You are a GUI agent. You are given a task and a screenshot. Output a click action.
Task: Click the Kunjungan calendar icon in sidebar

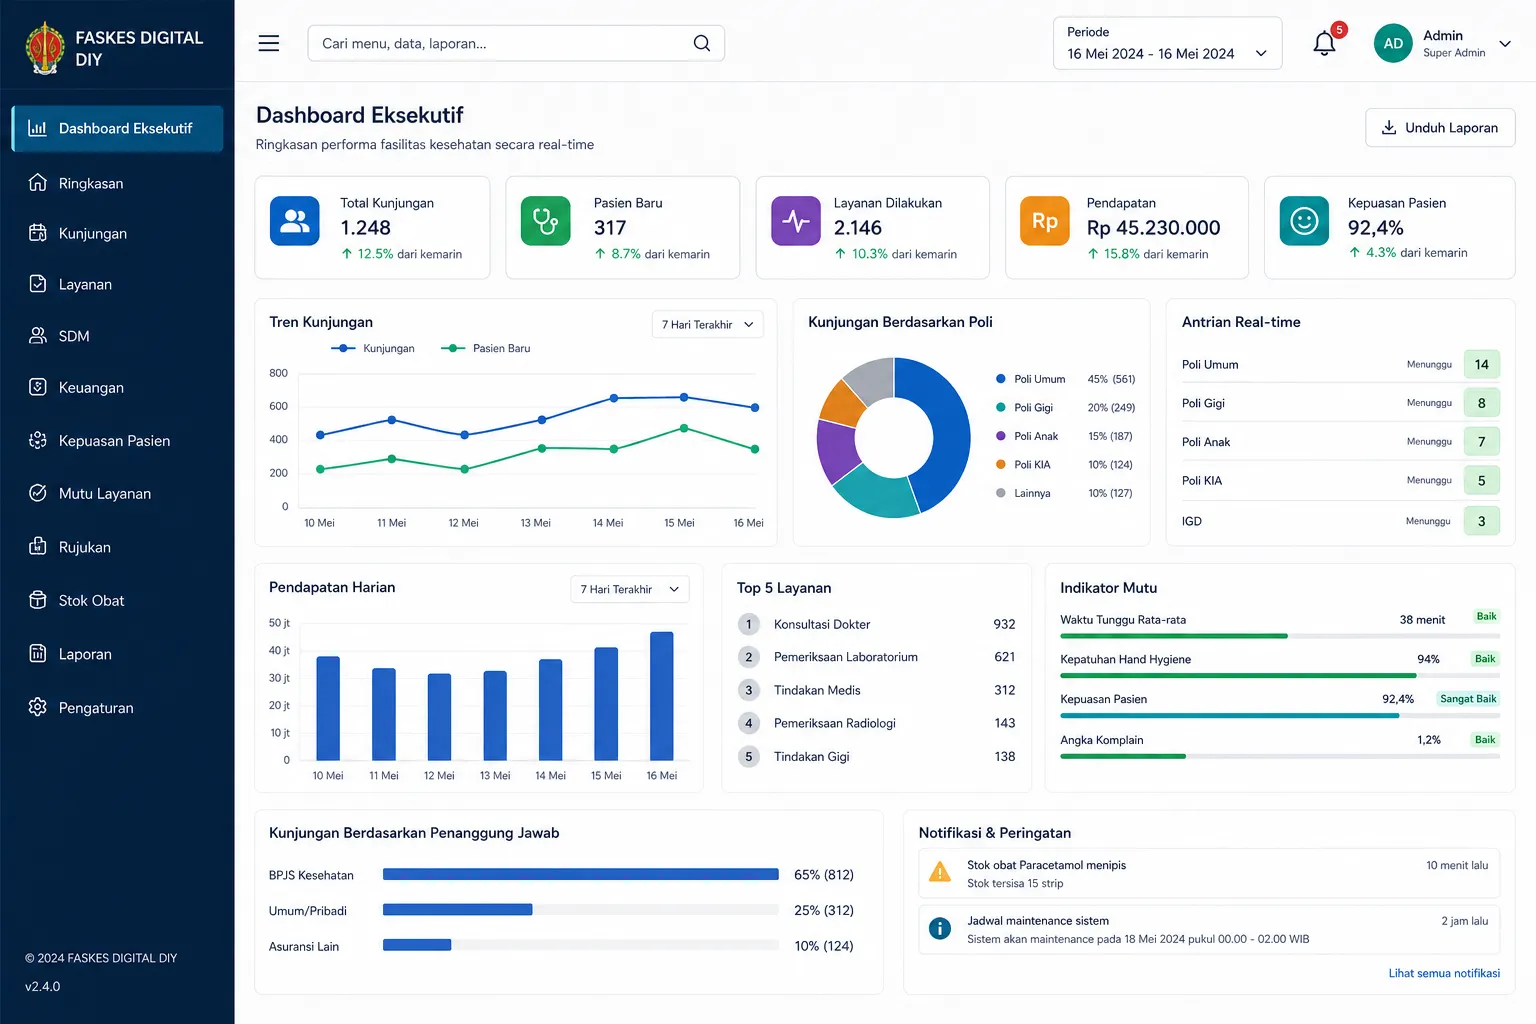point(38,233)
